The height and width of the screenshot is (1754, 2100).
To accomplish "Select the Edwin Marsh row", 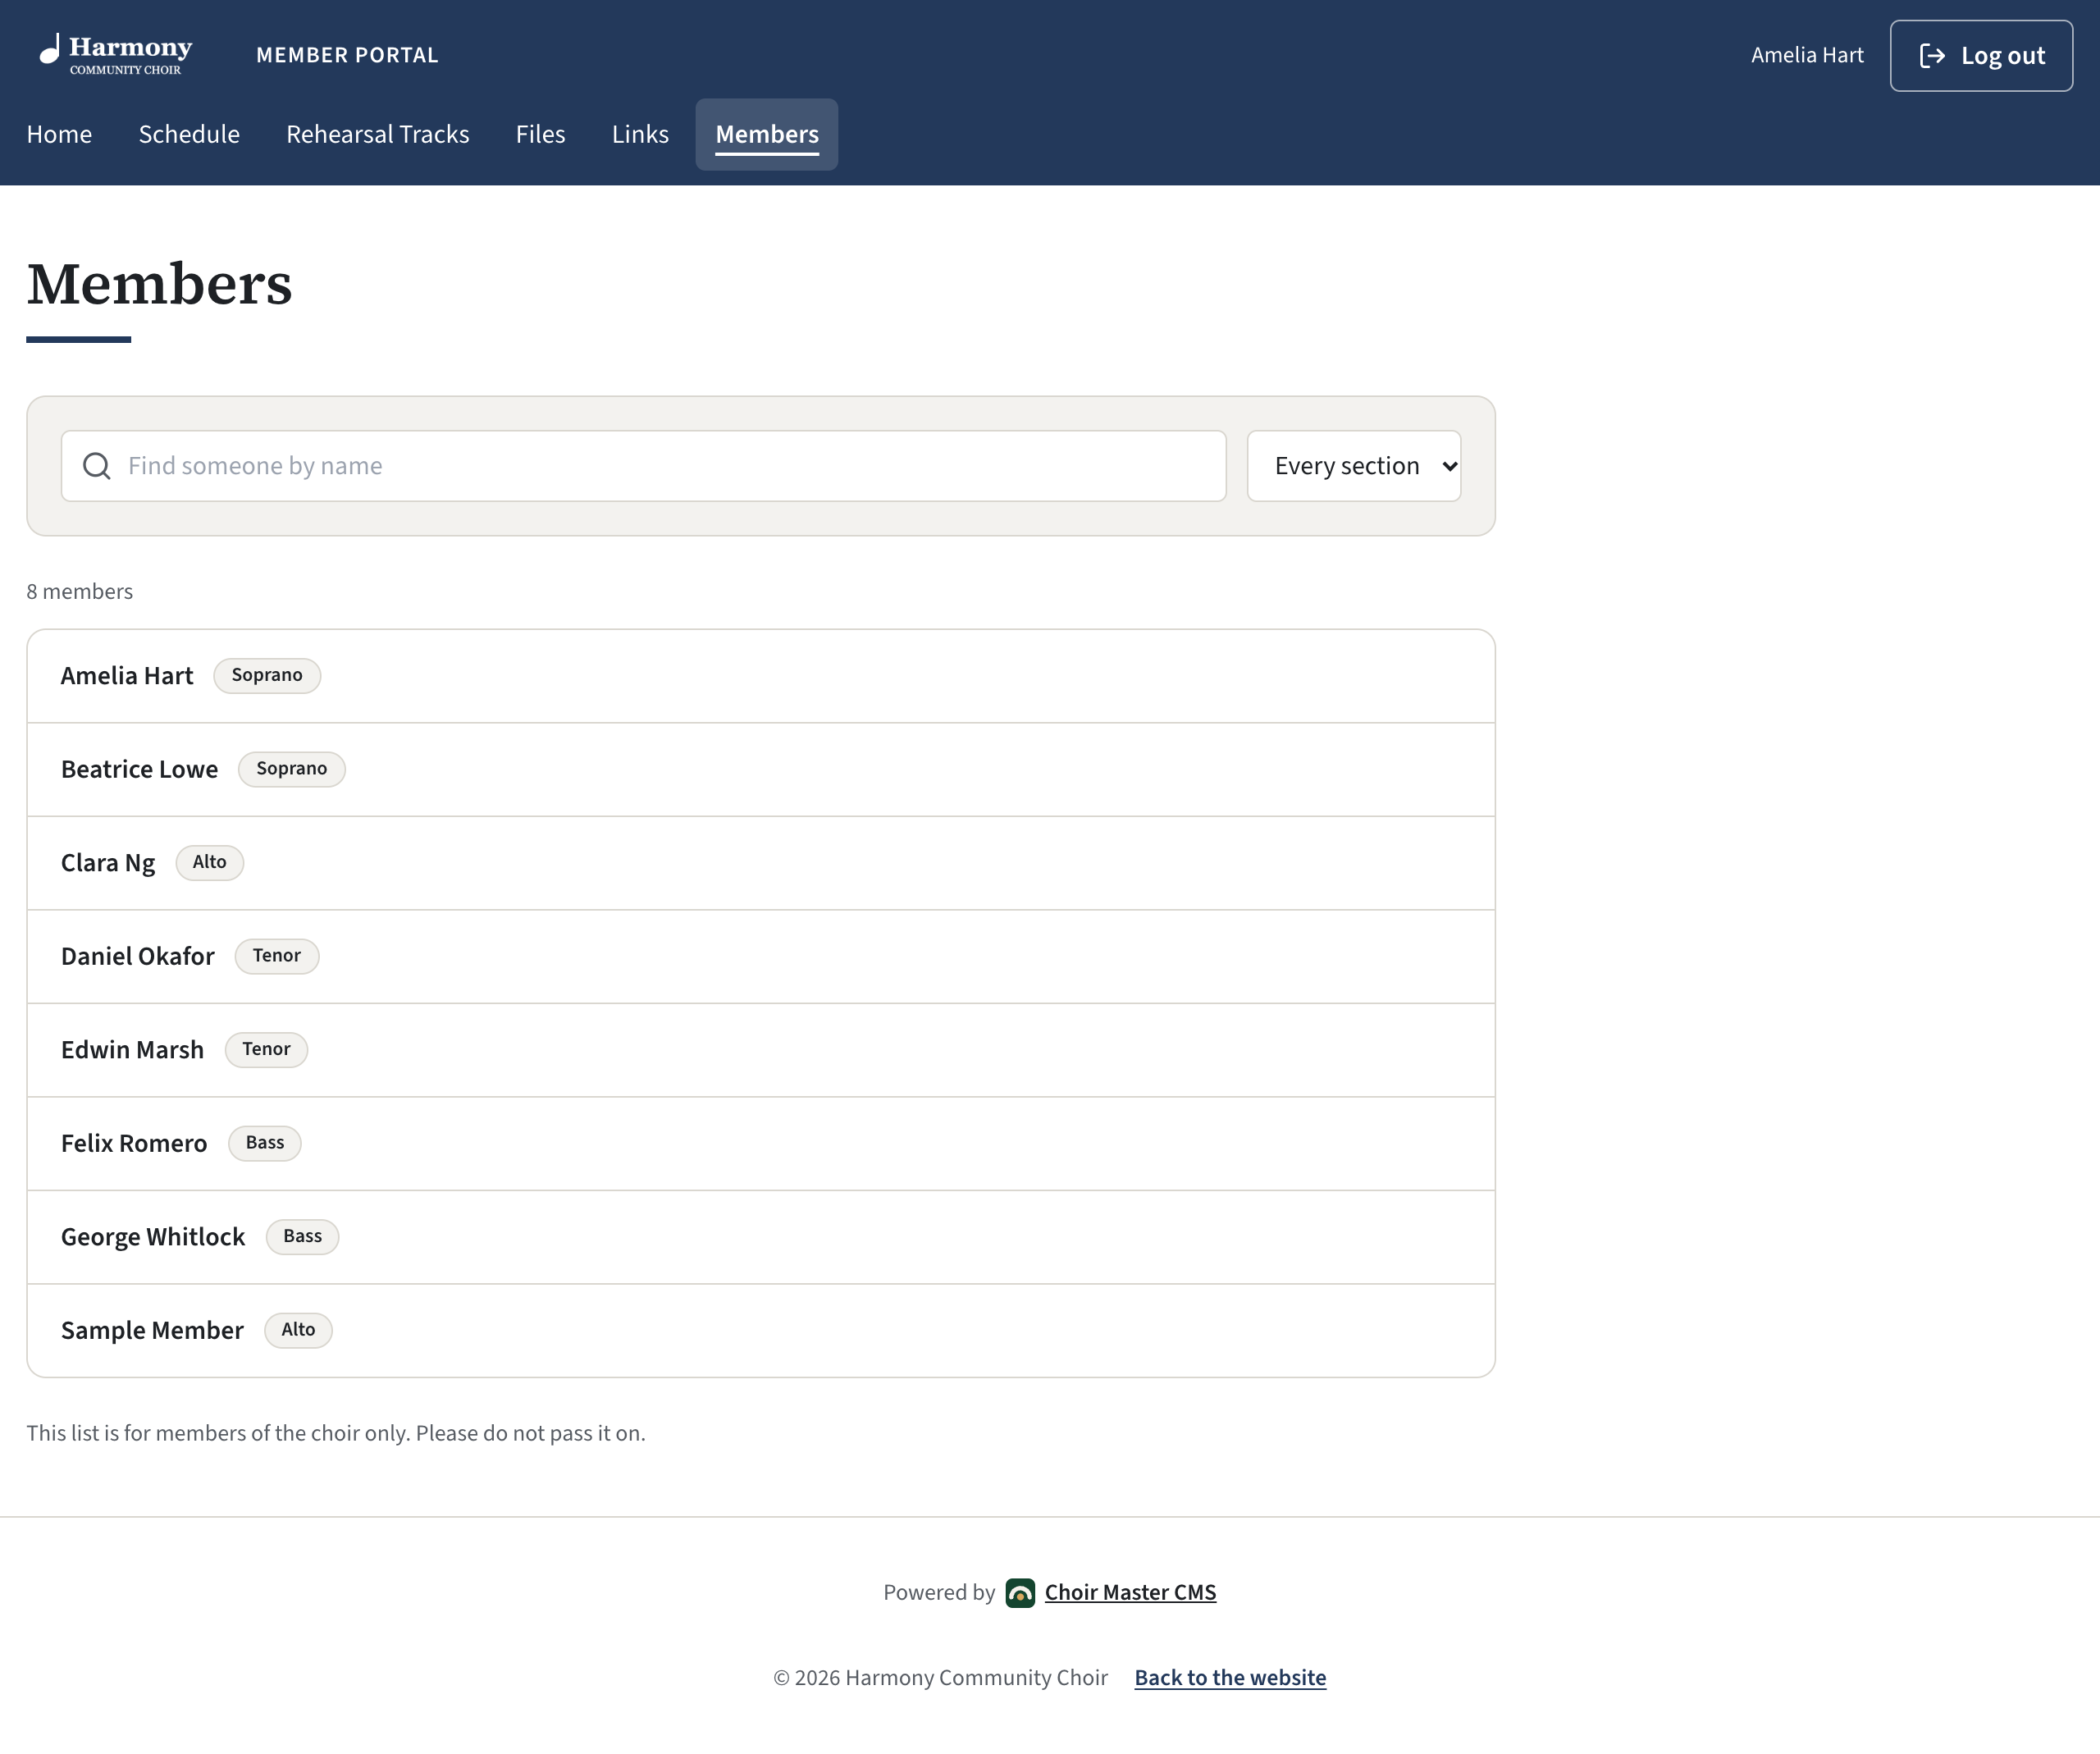I will (x=761, y=1050).
